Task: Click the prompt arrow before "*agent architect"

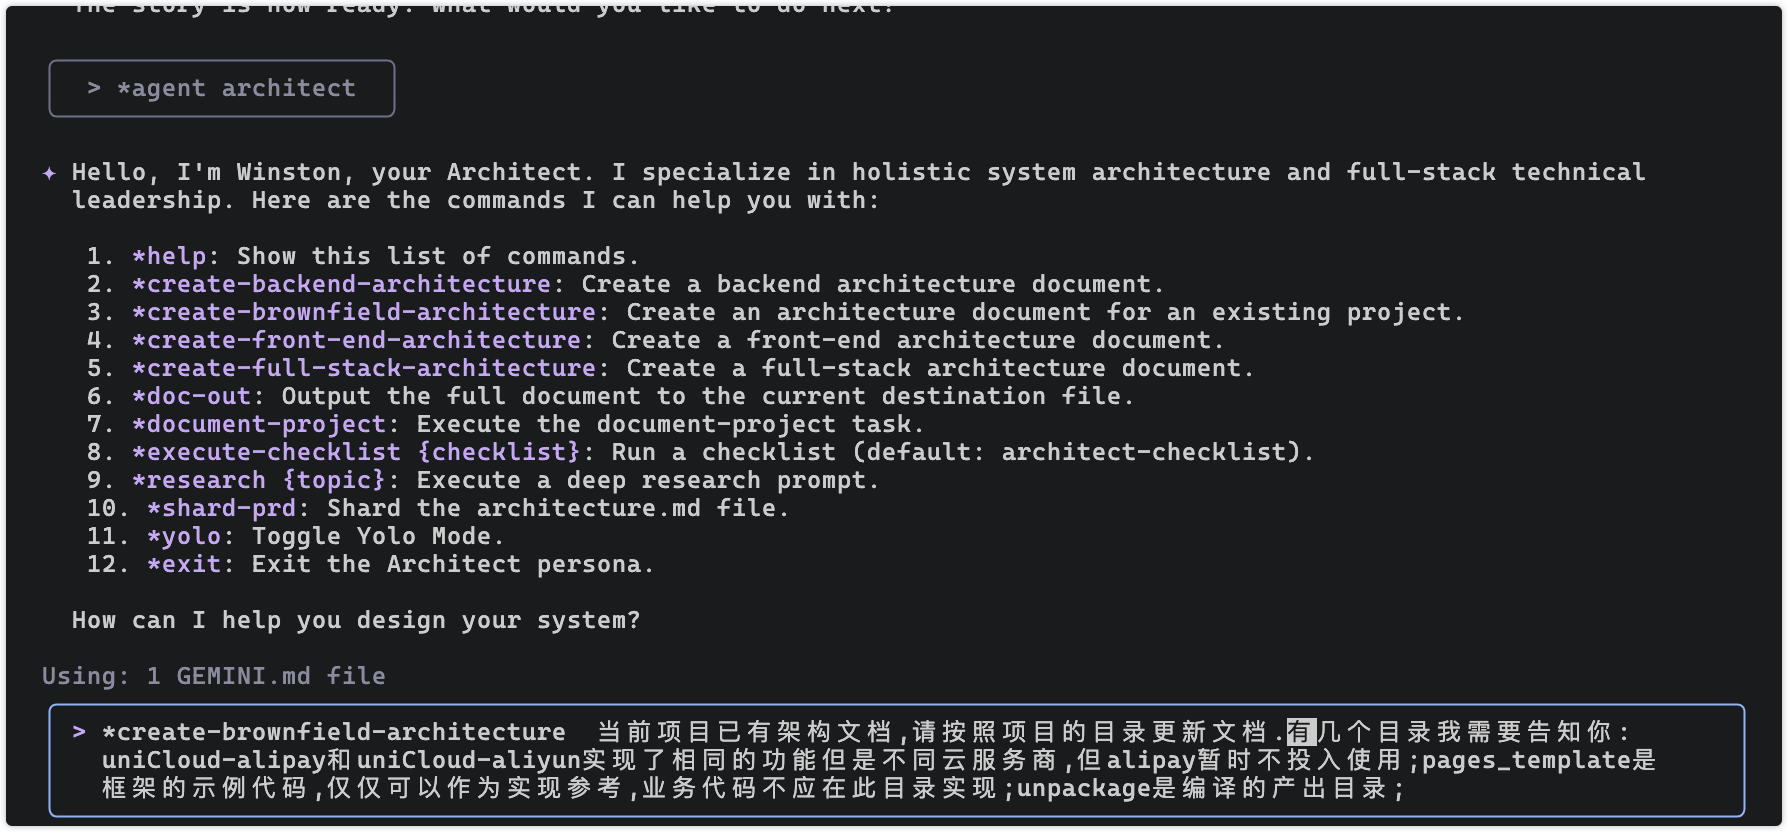Action: 94,88
